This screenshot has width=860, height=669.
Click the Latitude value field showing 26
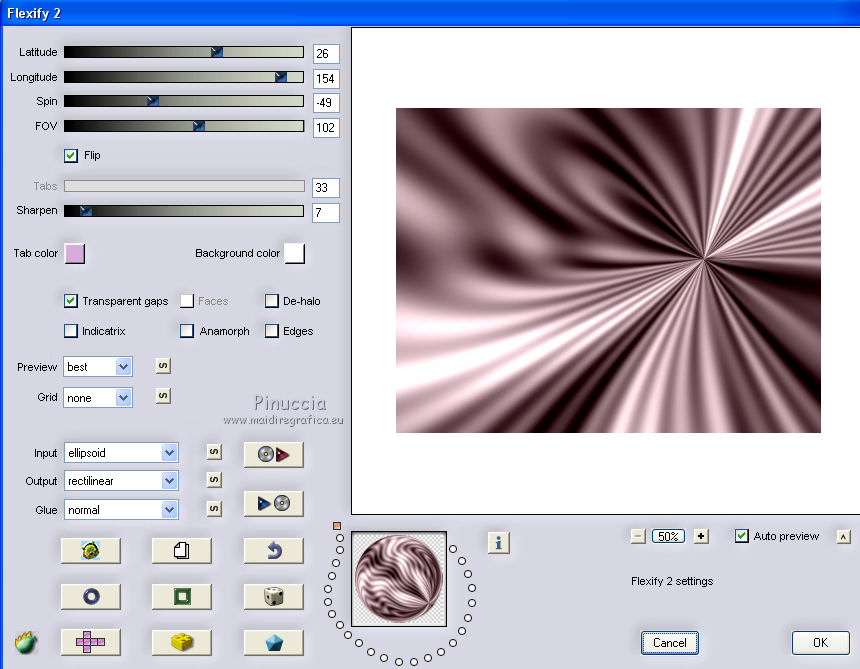326,54
